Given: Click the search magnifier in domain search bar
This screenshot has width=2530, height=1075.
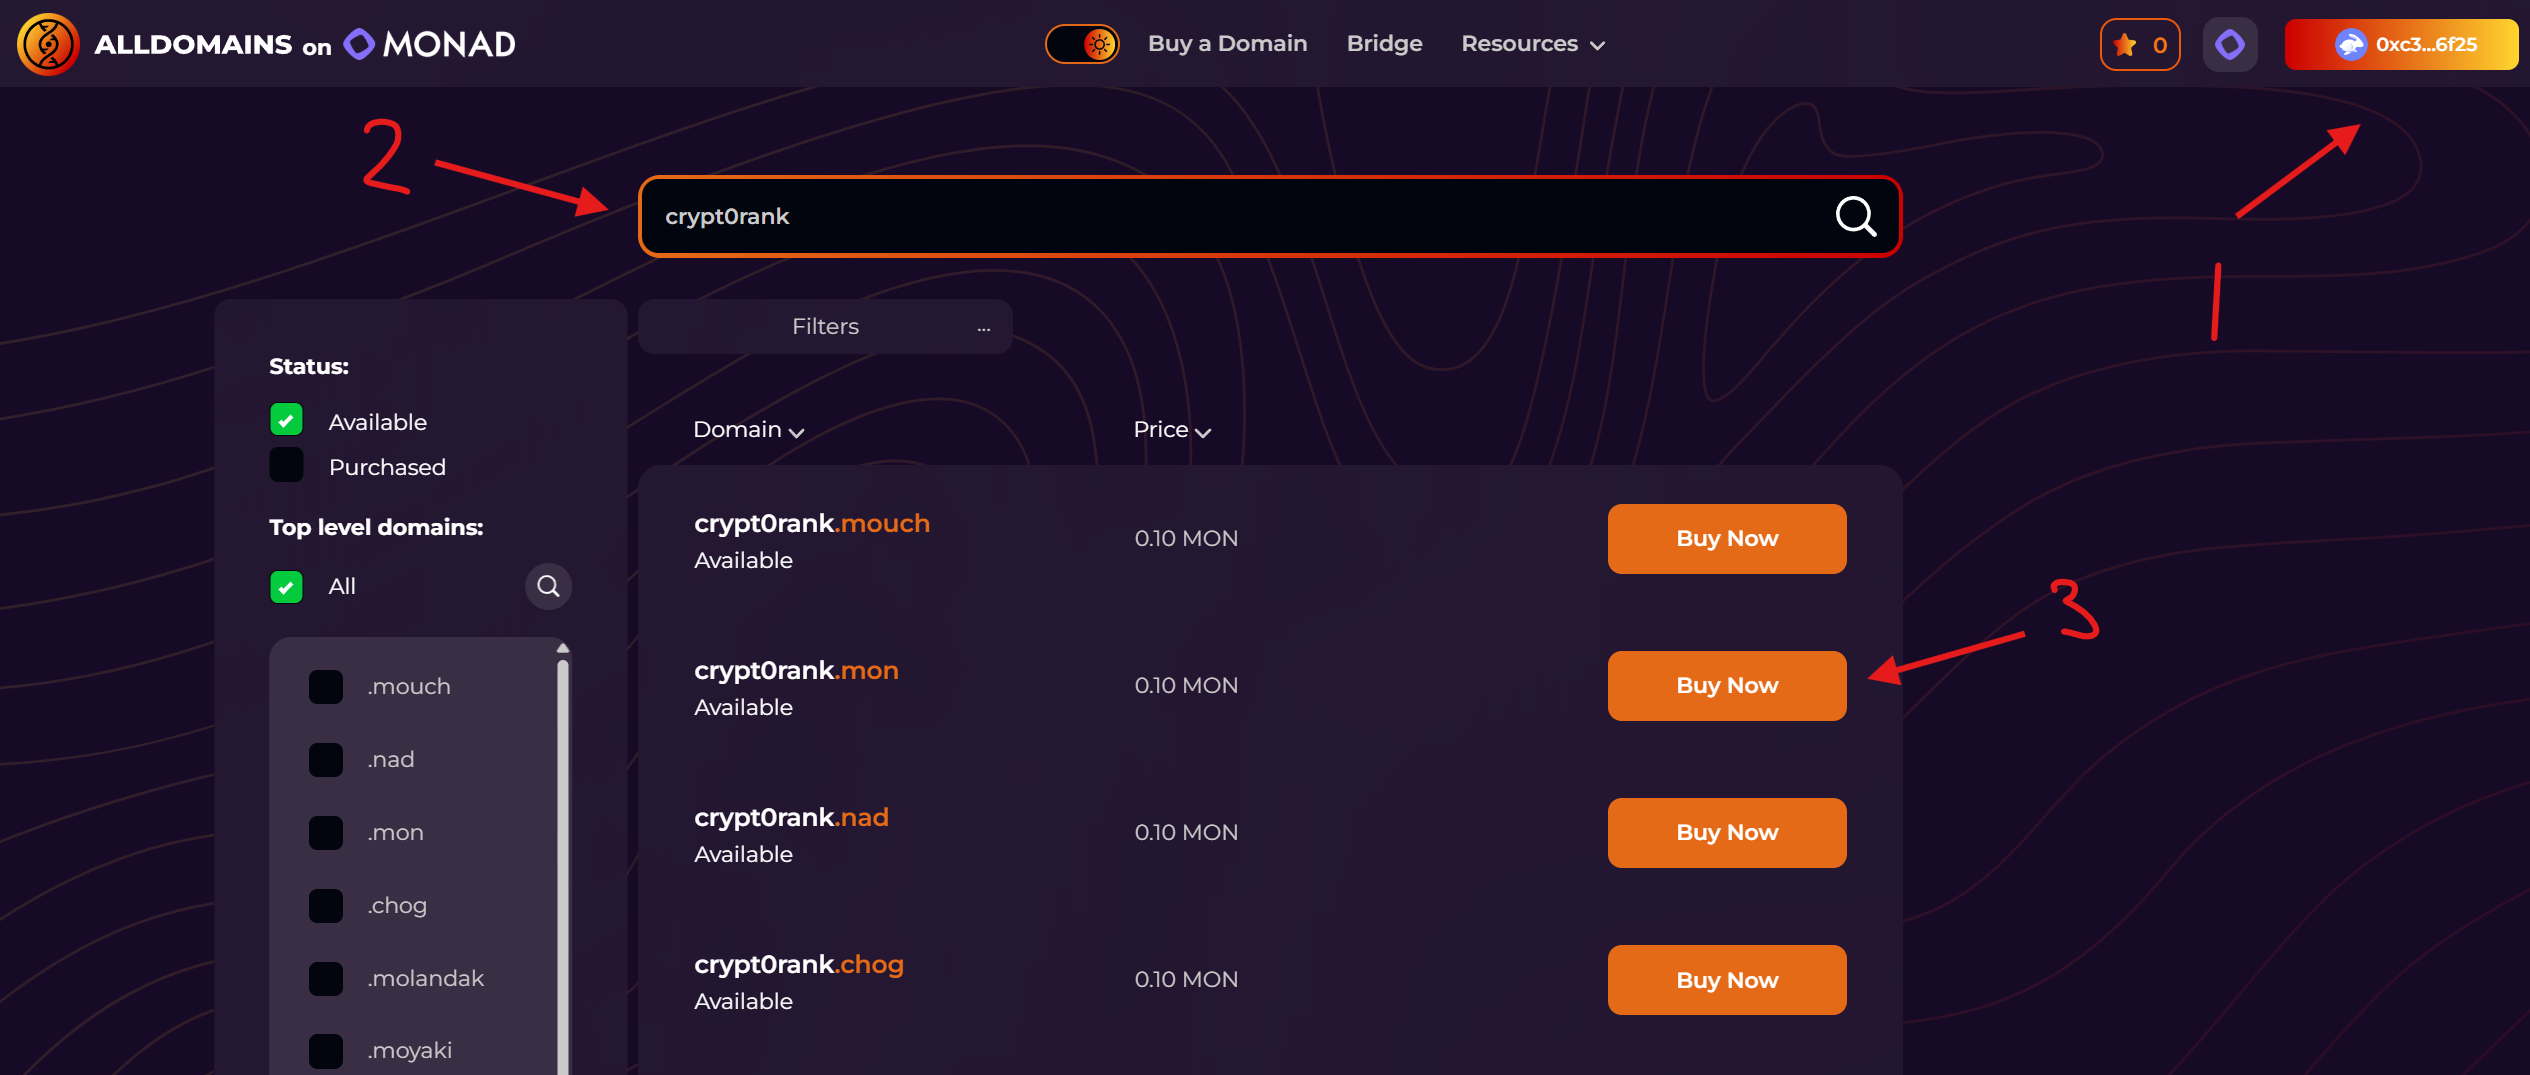Looking at the screenshot, I should 1854,216.
